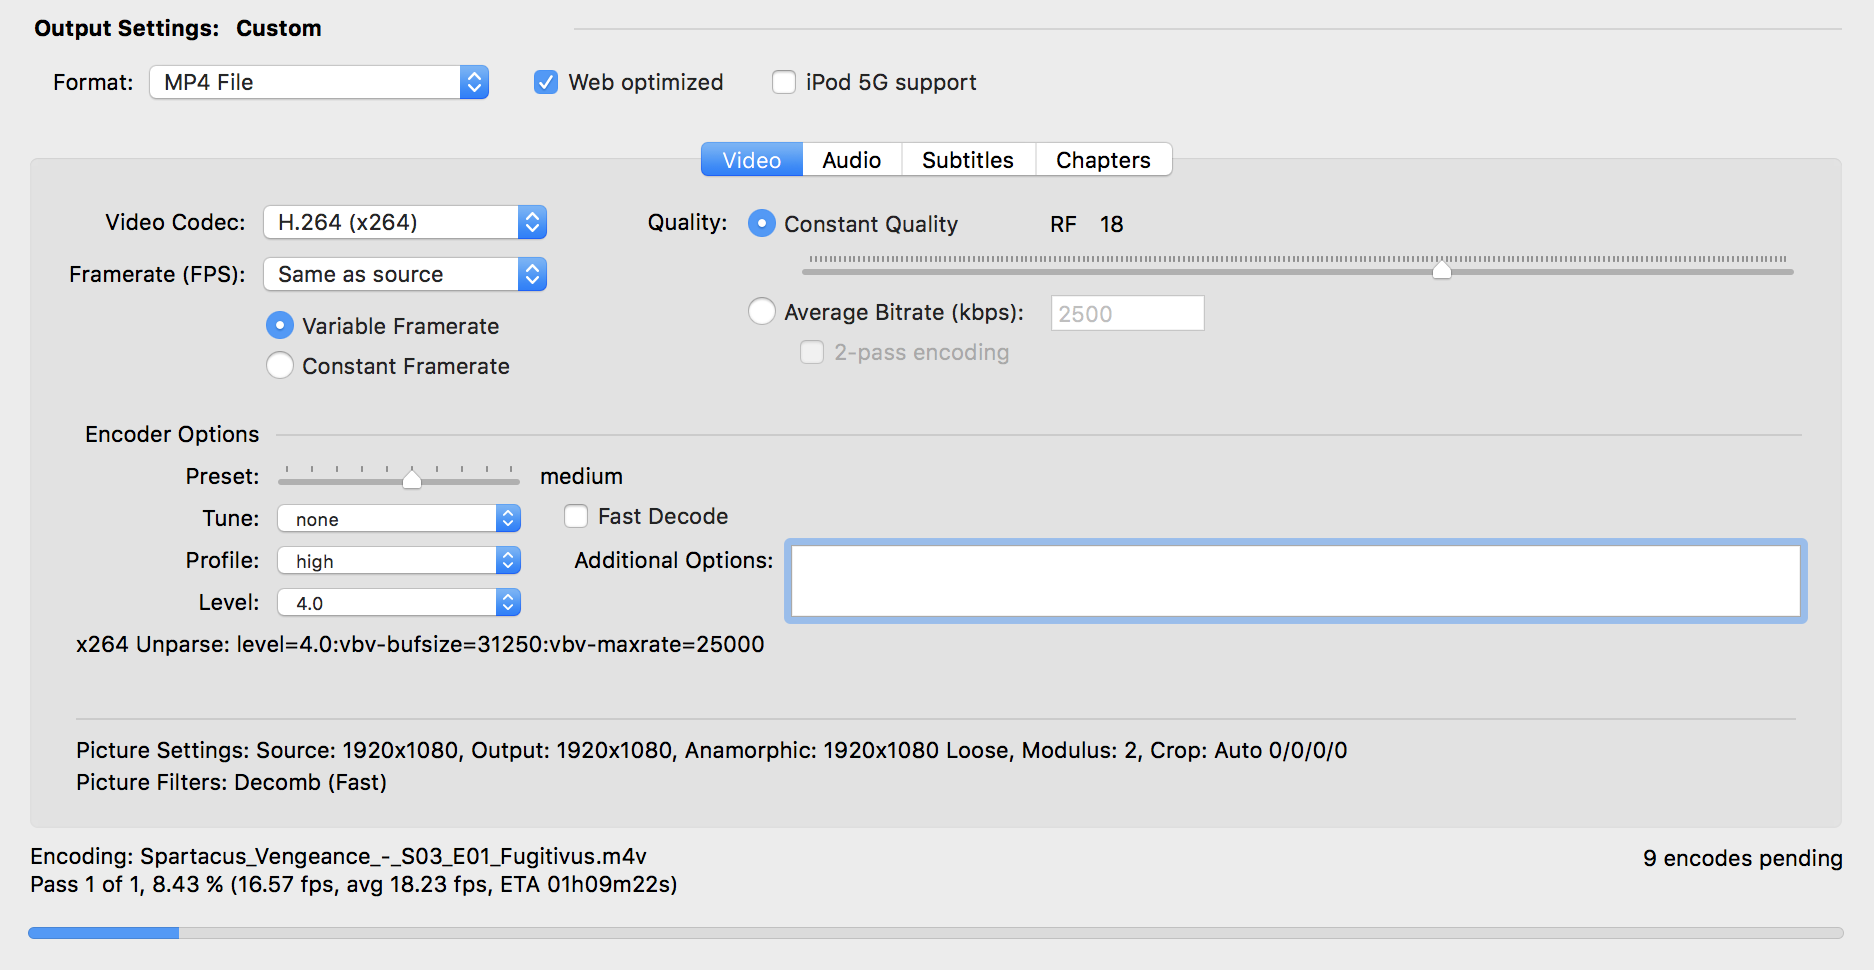Open the Profile dropdown set to high
This screenshot has width=1874, height=970.
(x=399, y=560)
